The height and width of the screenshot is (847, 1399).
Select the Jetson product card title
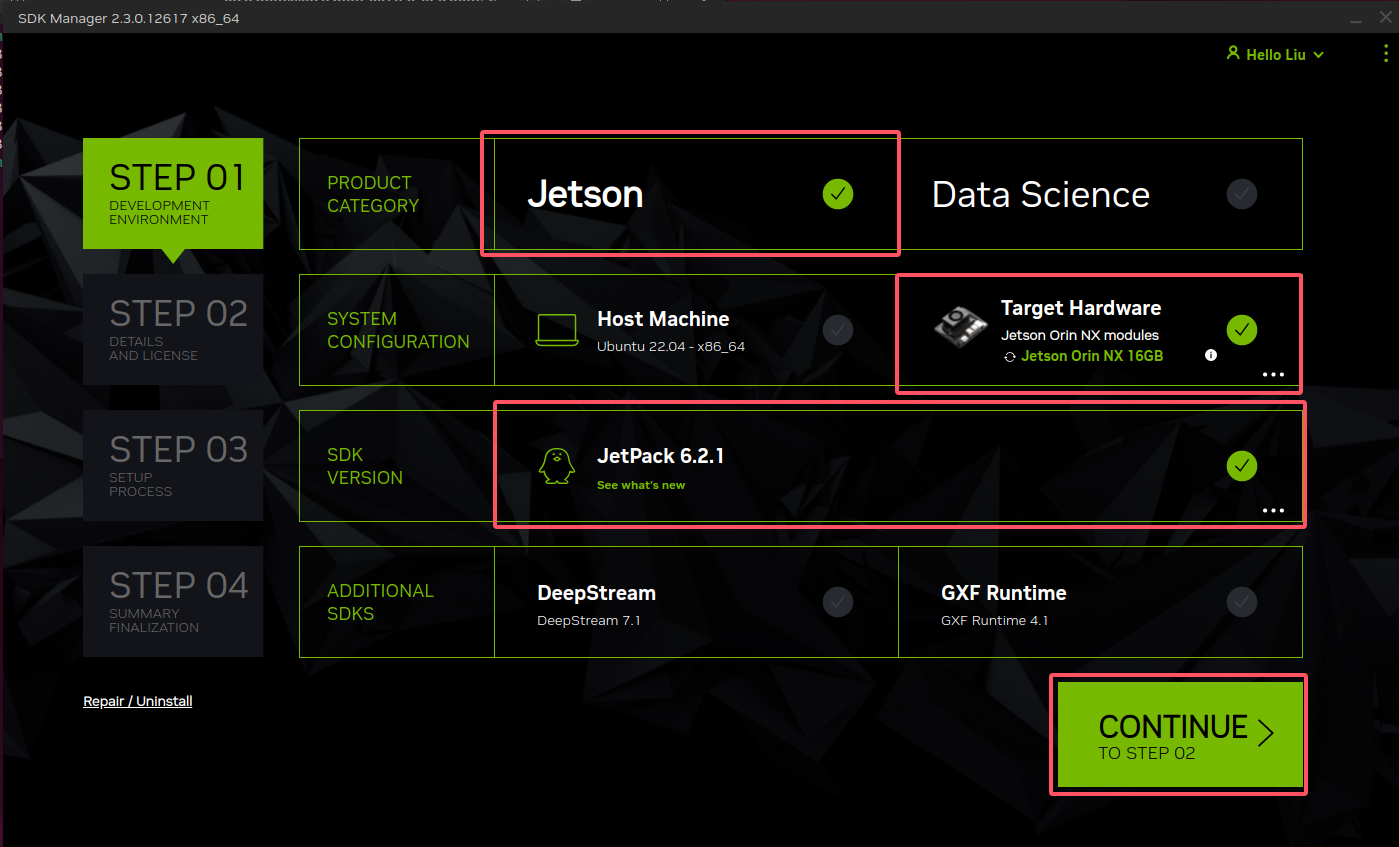[585, 194]
